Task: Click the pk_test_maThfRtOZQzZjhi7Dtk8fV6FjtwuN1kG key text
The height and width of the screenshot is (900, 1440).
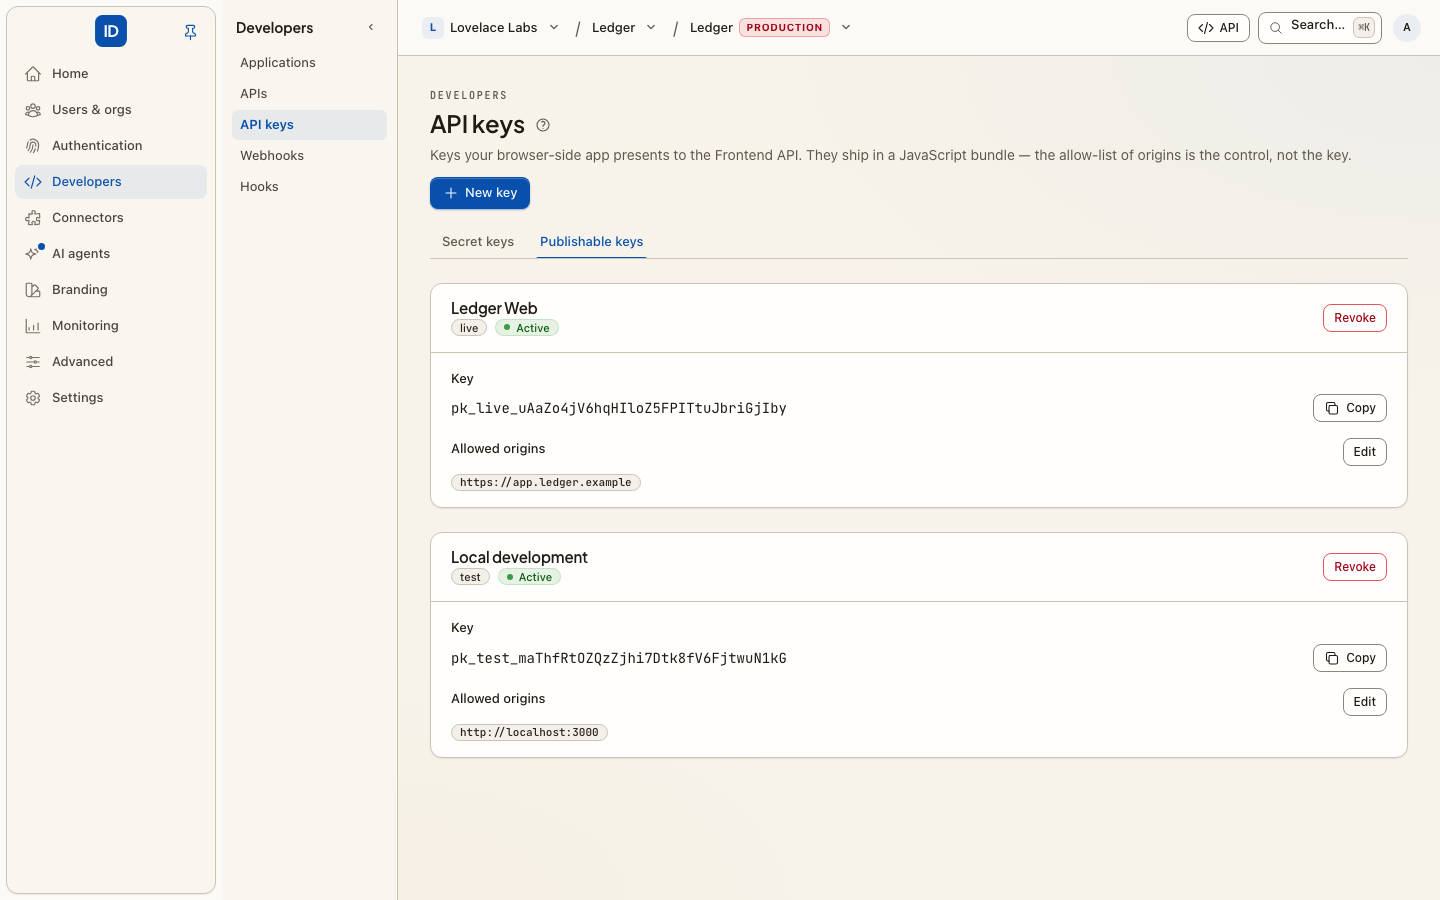Action: (x=619, y=658)
